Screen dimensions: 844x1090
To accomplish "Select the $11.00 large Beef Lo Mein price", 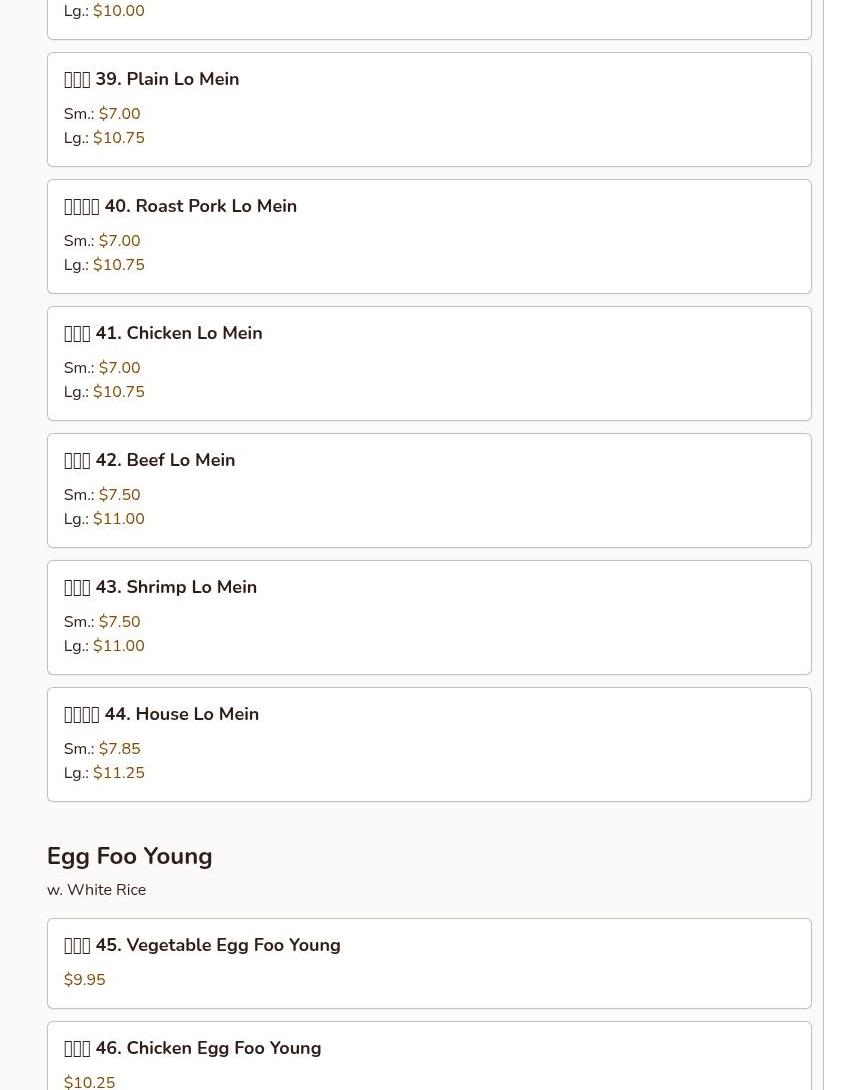I will (118, 519).
